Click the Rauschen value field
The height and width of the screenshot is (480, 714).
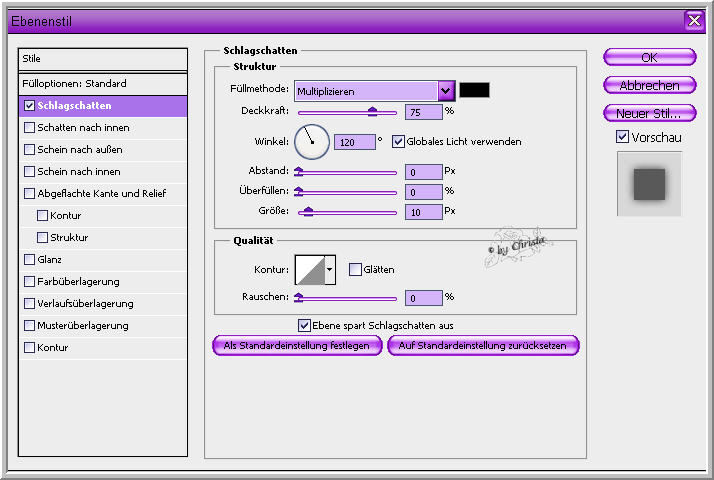click(x=423, y=298)
